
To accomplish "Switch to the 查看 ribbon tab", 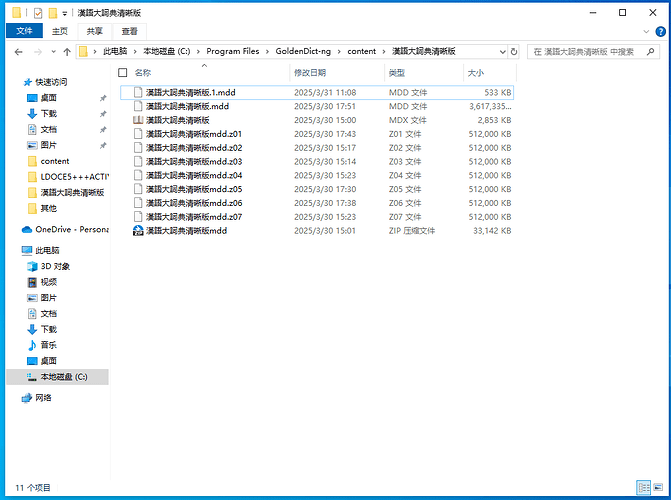I will (130, 31).
